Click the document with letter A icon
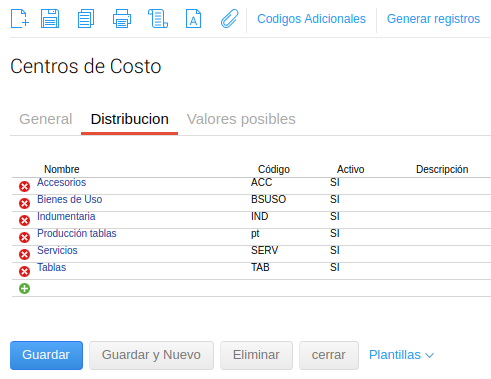 pyautogui.click(x=193, y=19)
